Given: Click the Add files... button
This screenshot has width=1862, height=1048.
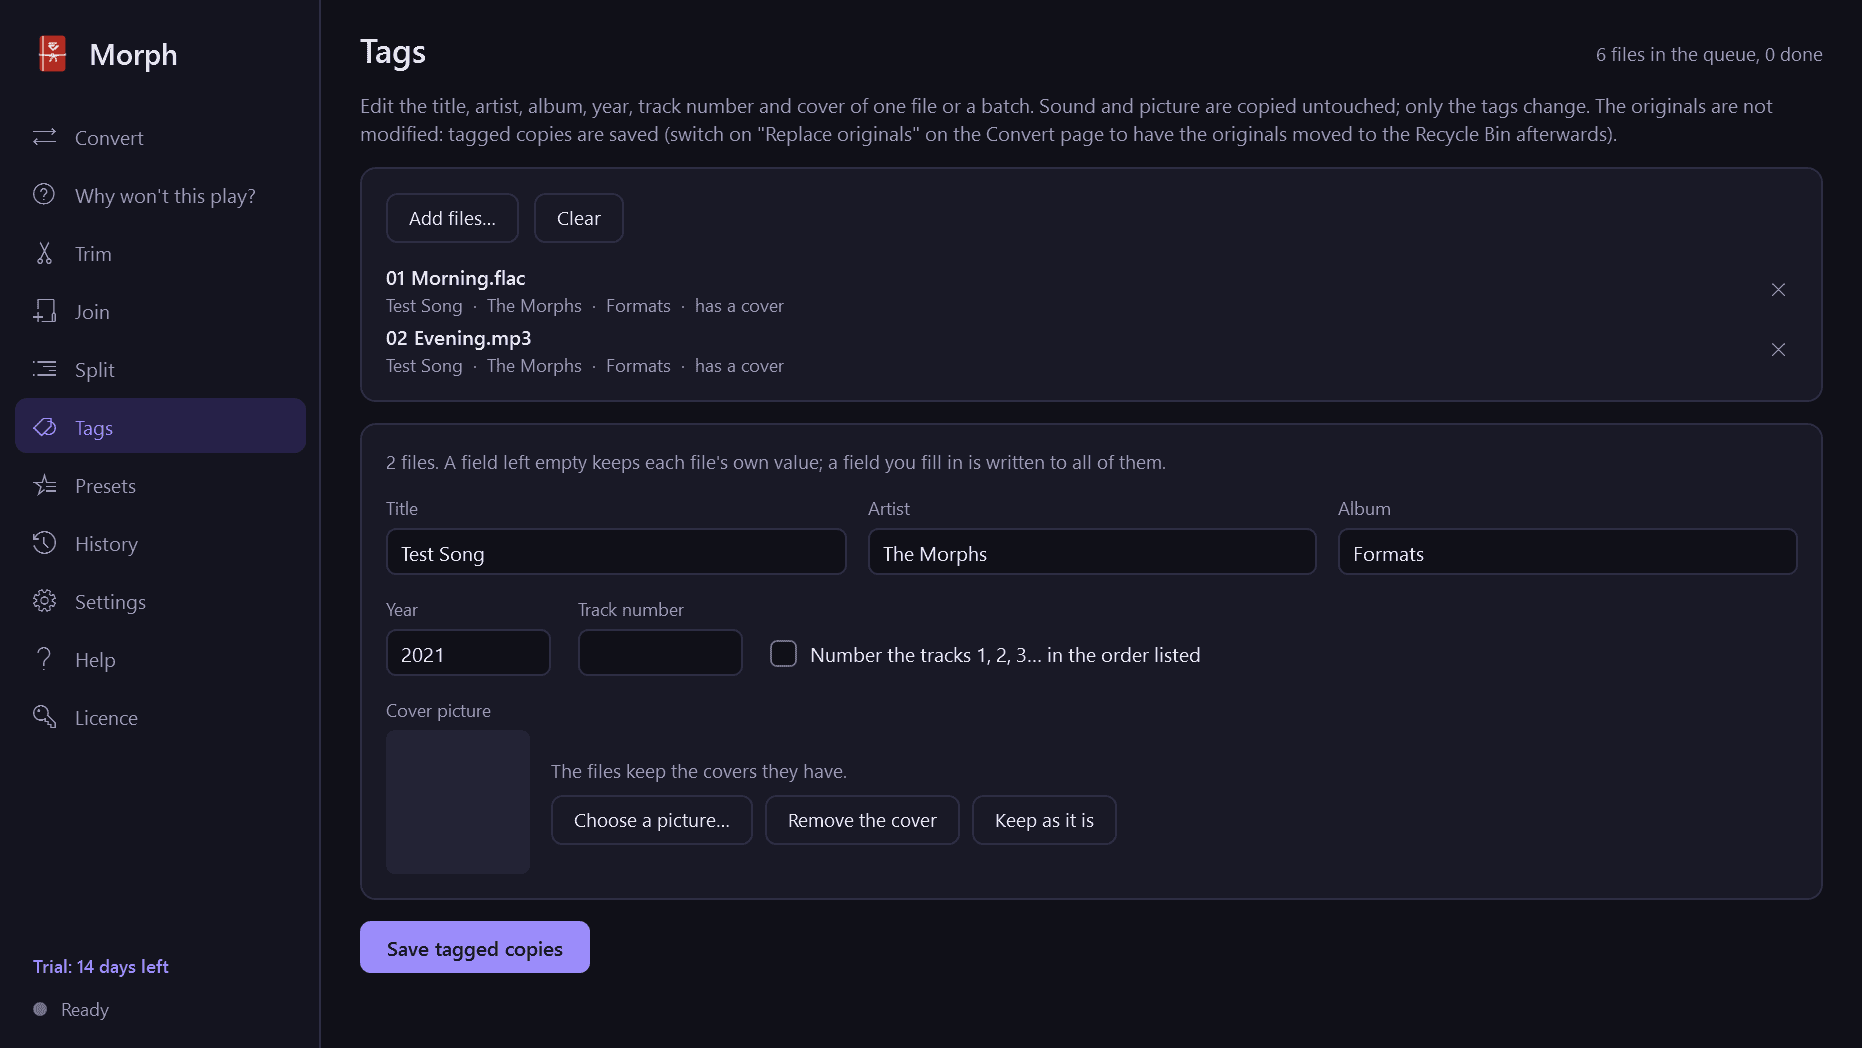Looking at the screenshot, I should click(452, 218).
